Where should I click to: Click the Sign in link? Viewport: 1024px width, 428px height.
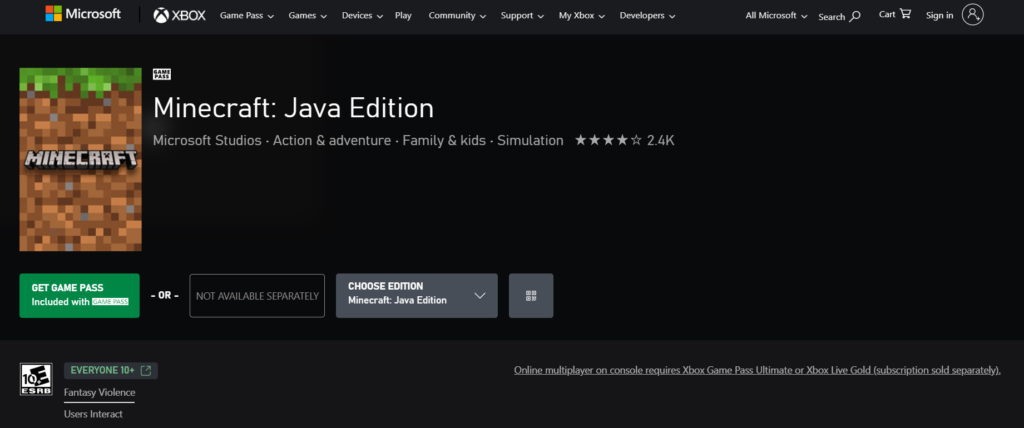pyautogui.click(x=939, y=16)
